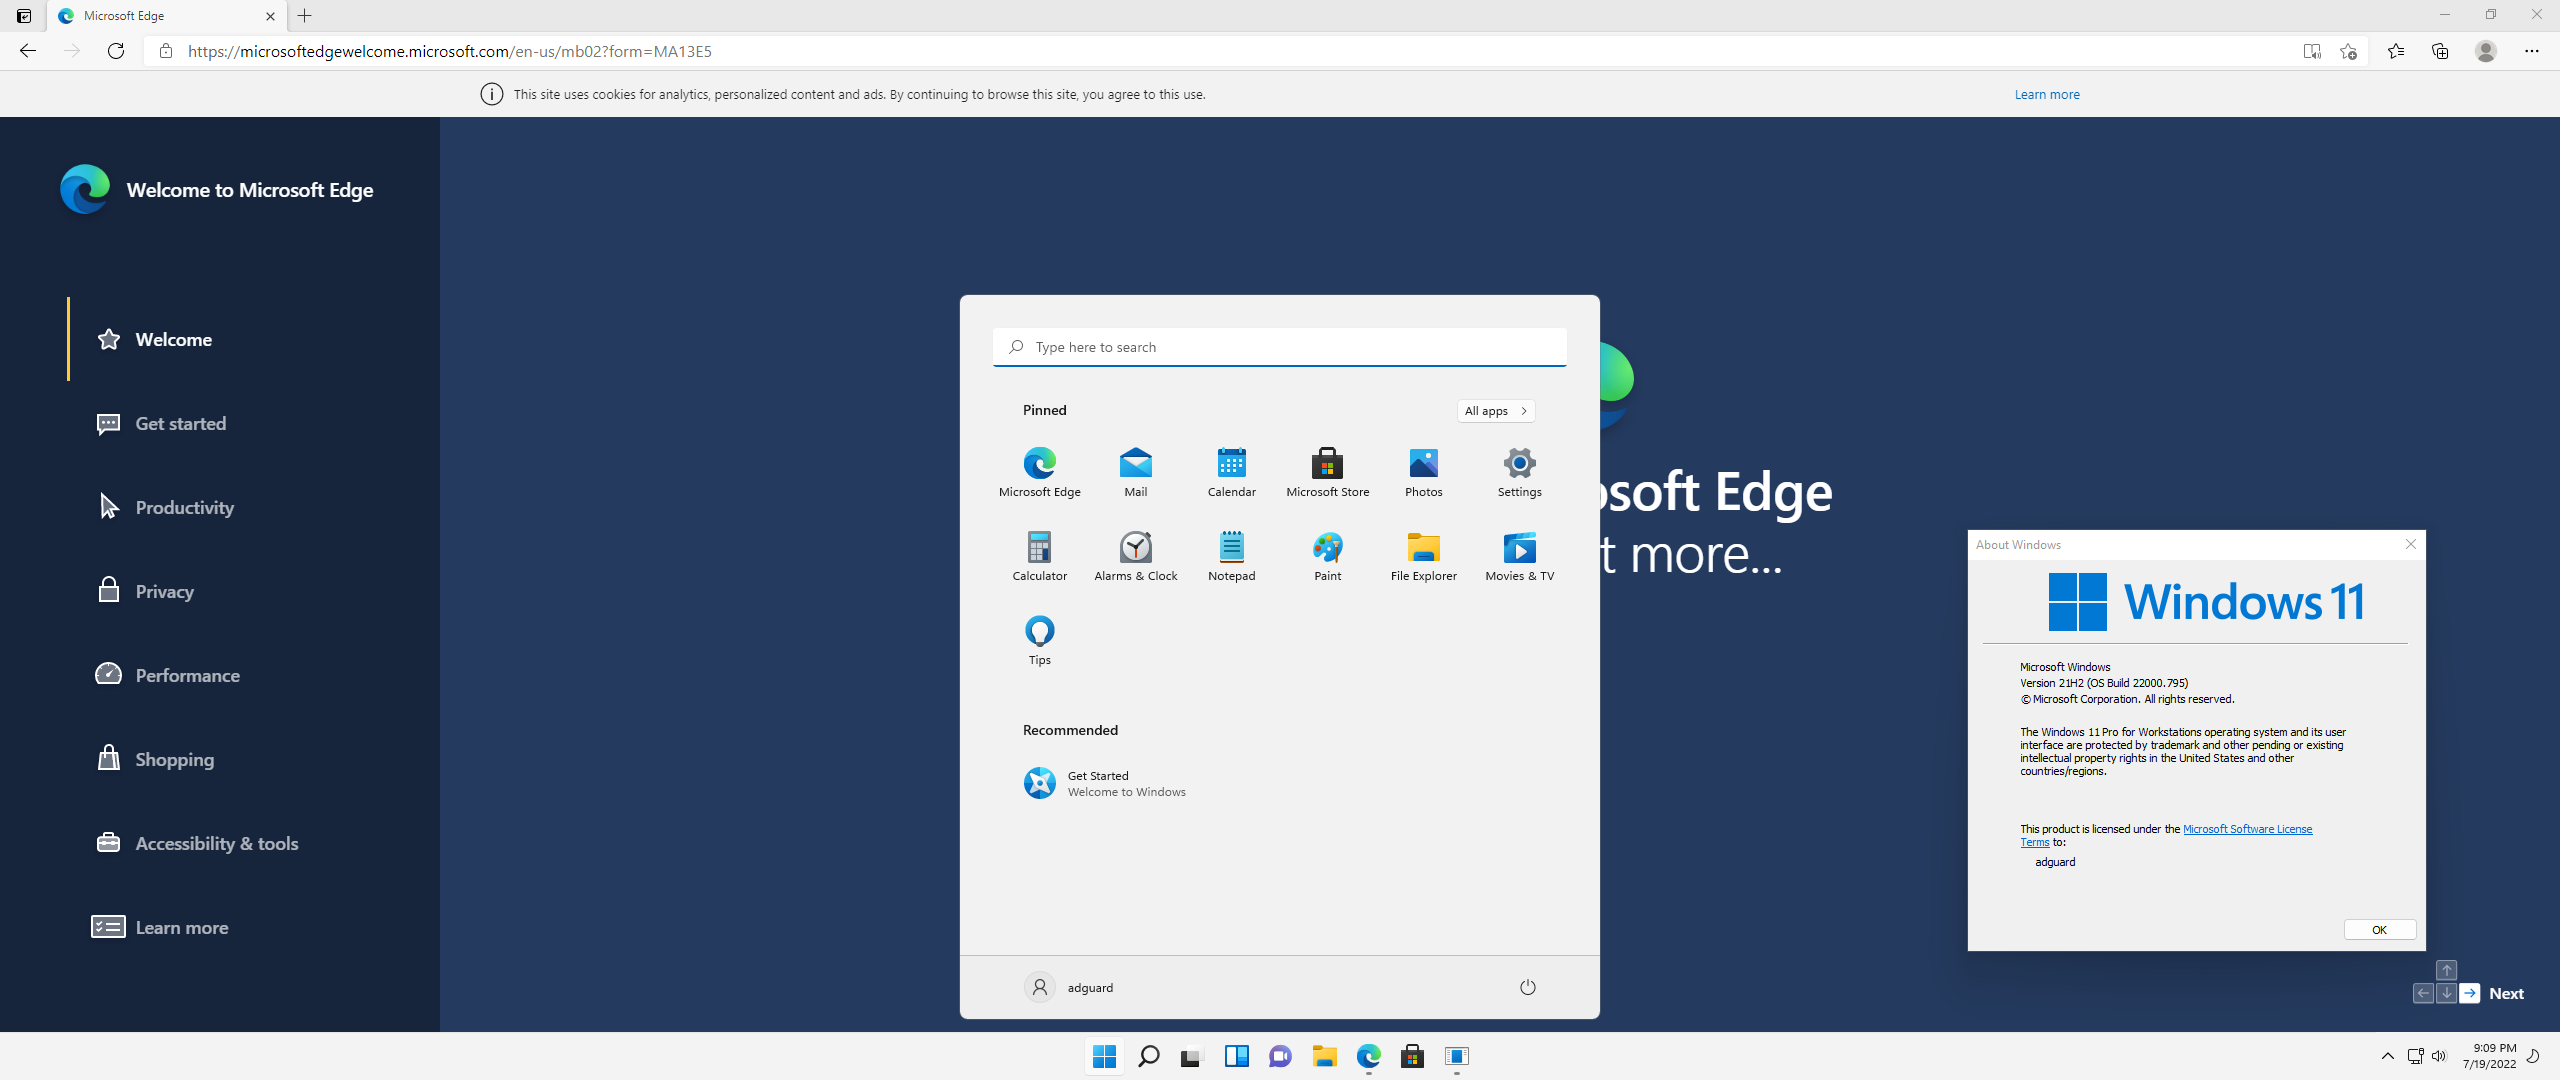Open the Productivity section
The width and height of the screenshot is (2560, 1080).
click(x=165, y=507)
